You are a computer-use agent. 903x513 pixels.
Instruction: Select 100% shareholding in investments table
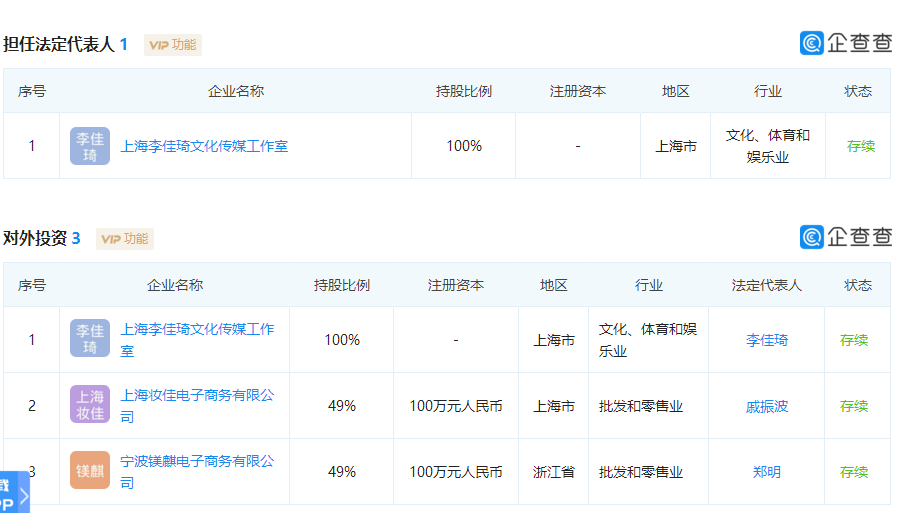tap(342, 340)
